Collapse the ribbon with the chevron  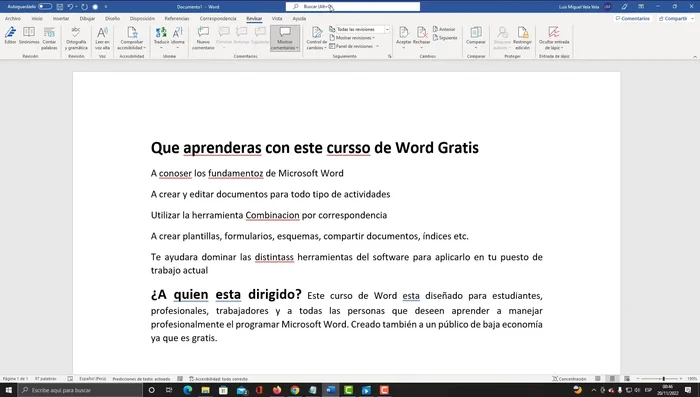[x=695, y=57]
